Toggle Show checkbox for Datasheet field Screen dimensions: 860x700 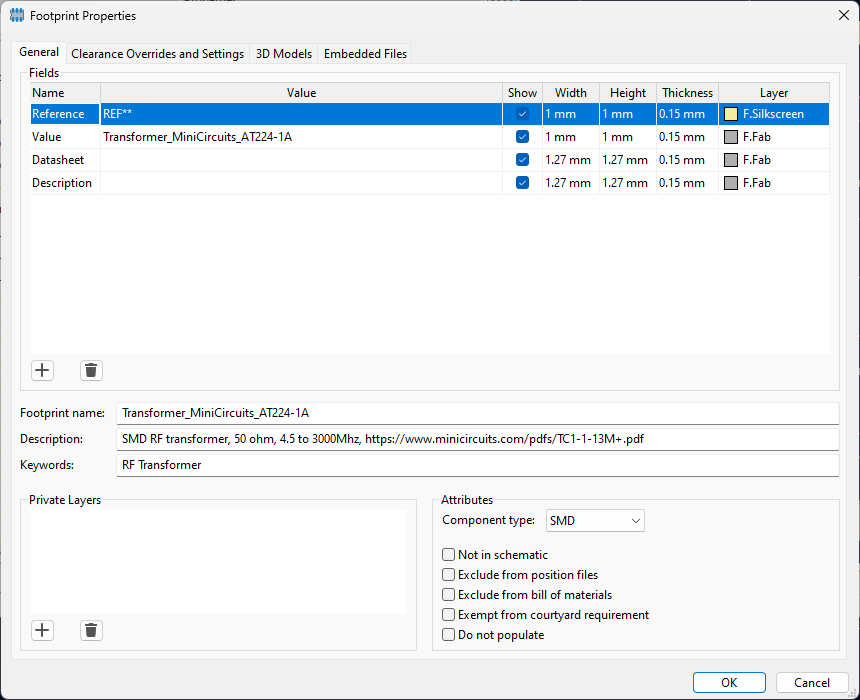coord(522,160)
